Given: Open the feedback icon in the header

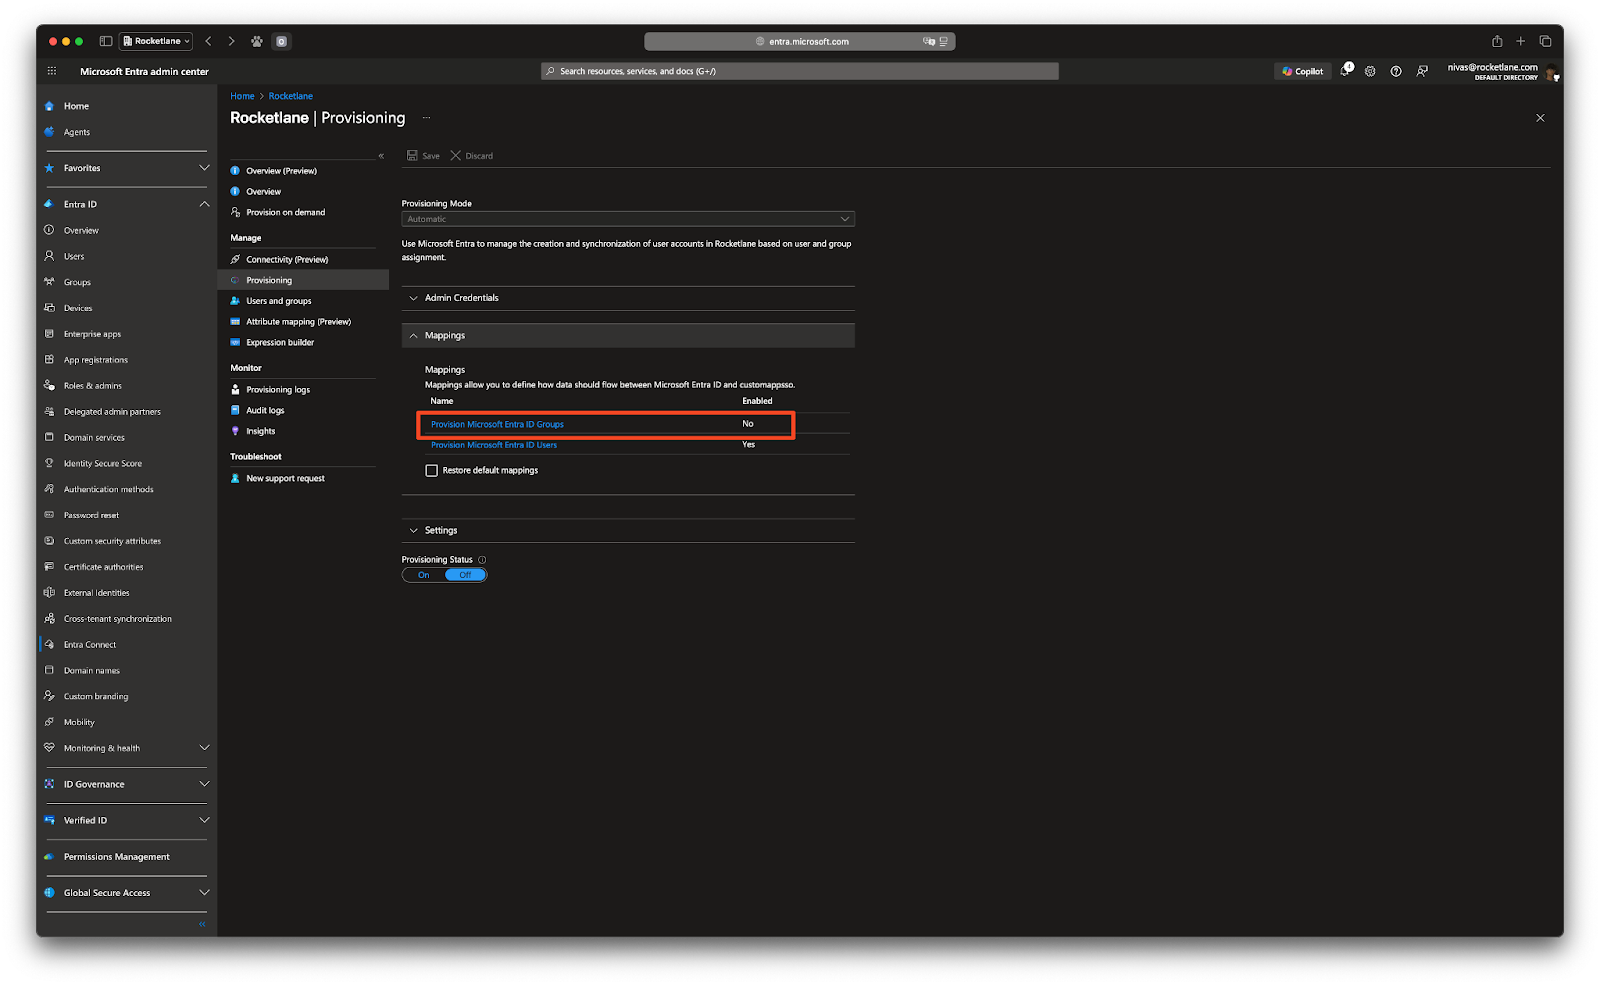Looking at the screenshot, I should (1422, 71).
